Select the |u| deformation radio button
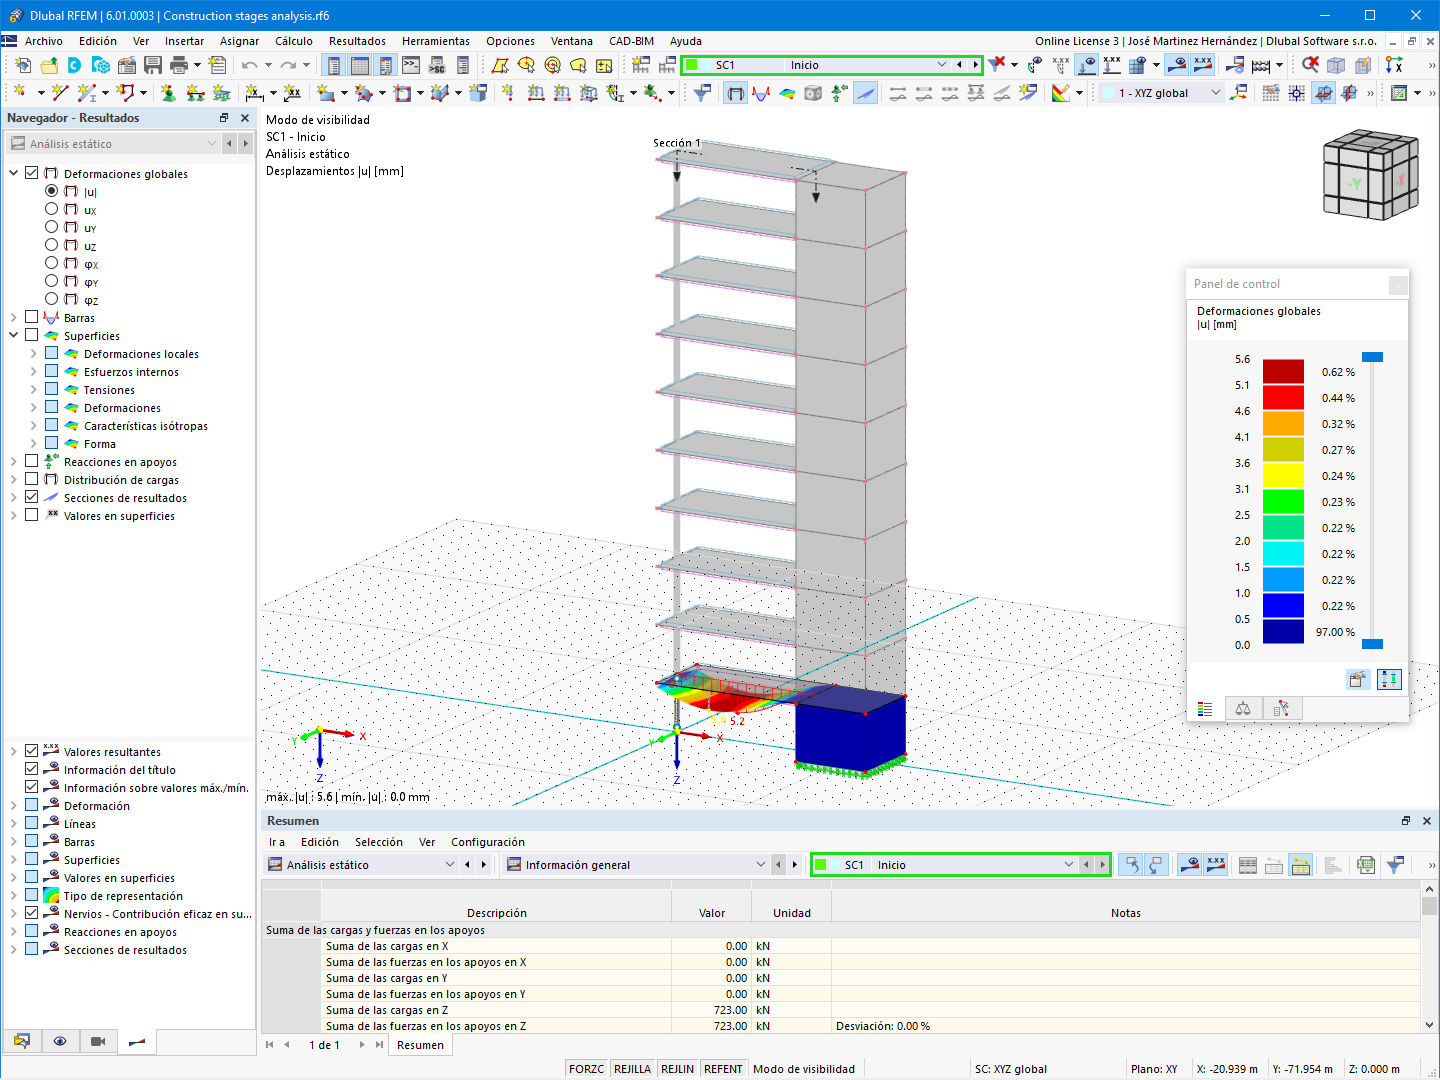 tap(51, 191)
